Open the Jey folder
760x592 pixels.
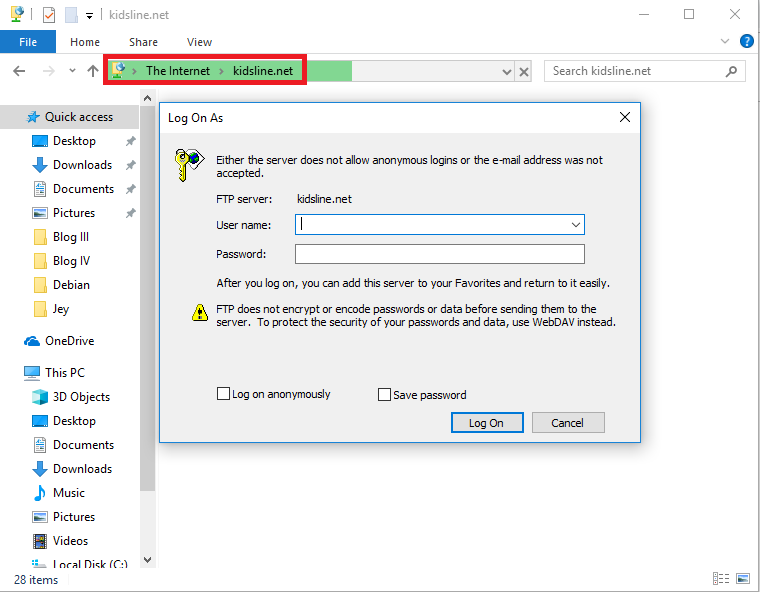pyautogui.click(x=61, y=309)
